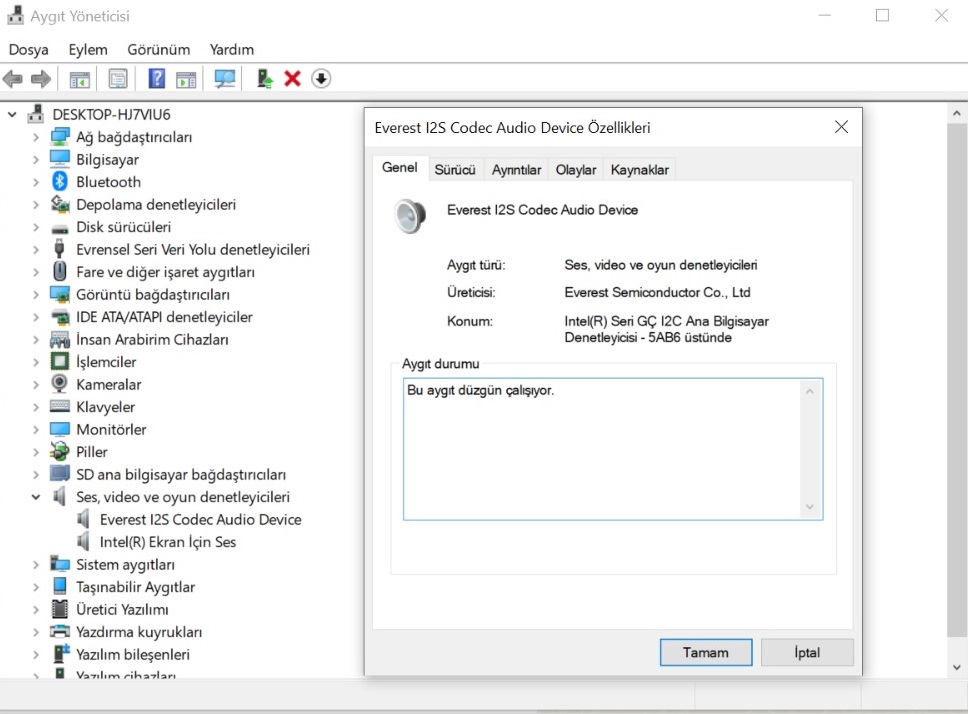Open the Properties toolbar icon
This screenshot has height=714, width=968.
(117, 78)
